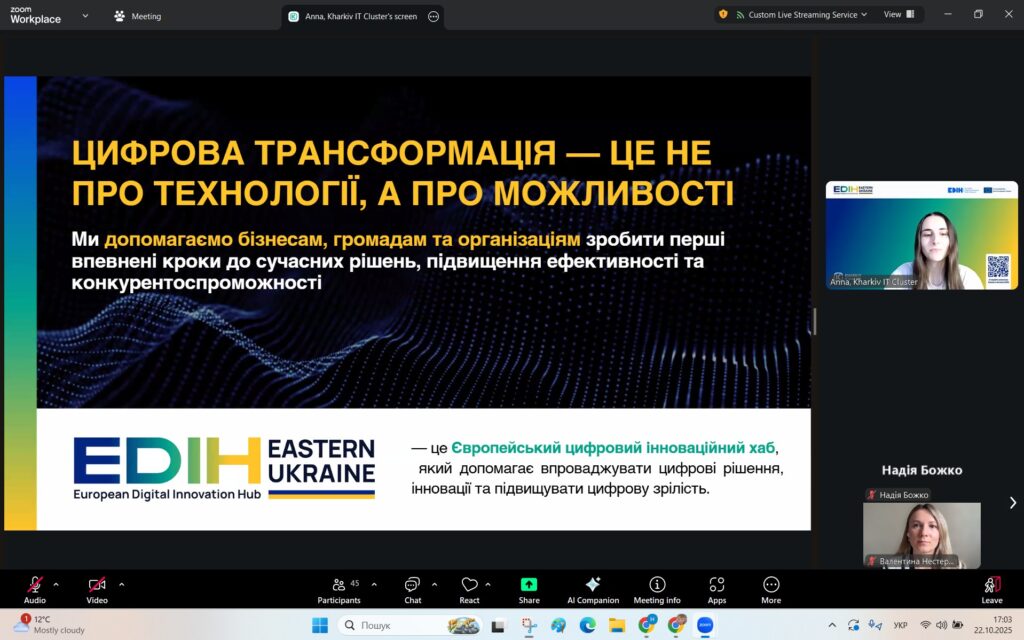1024x640 pixels.
Task: Expand audio options arrow next to Audio
Action: [x=56, y=584]
